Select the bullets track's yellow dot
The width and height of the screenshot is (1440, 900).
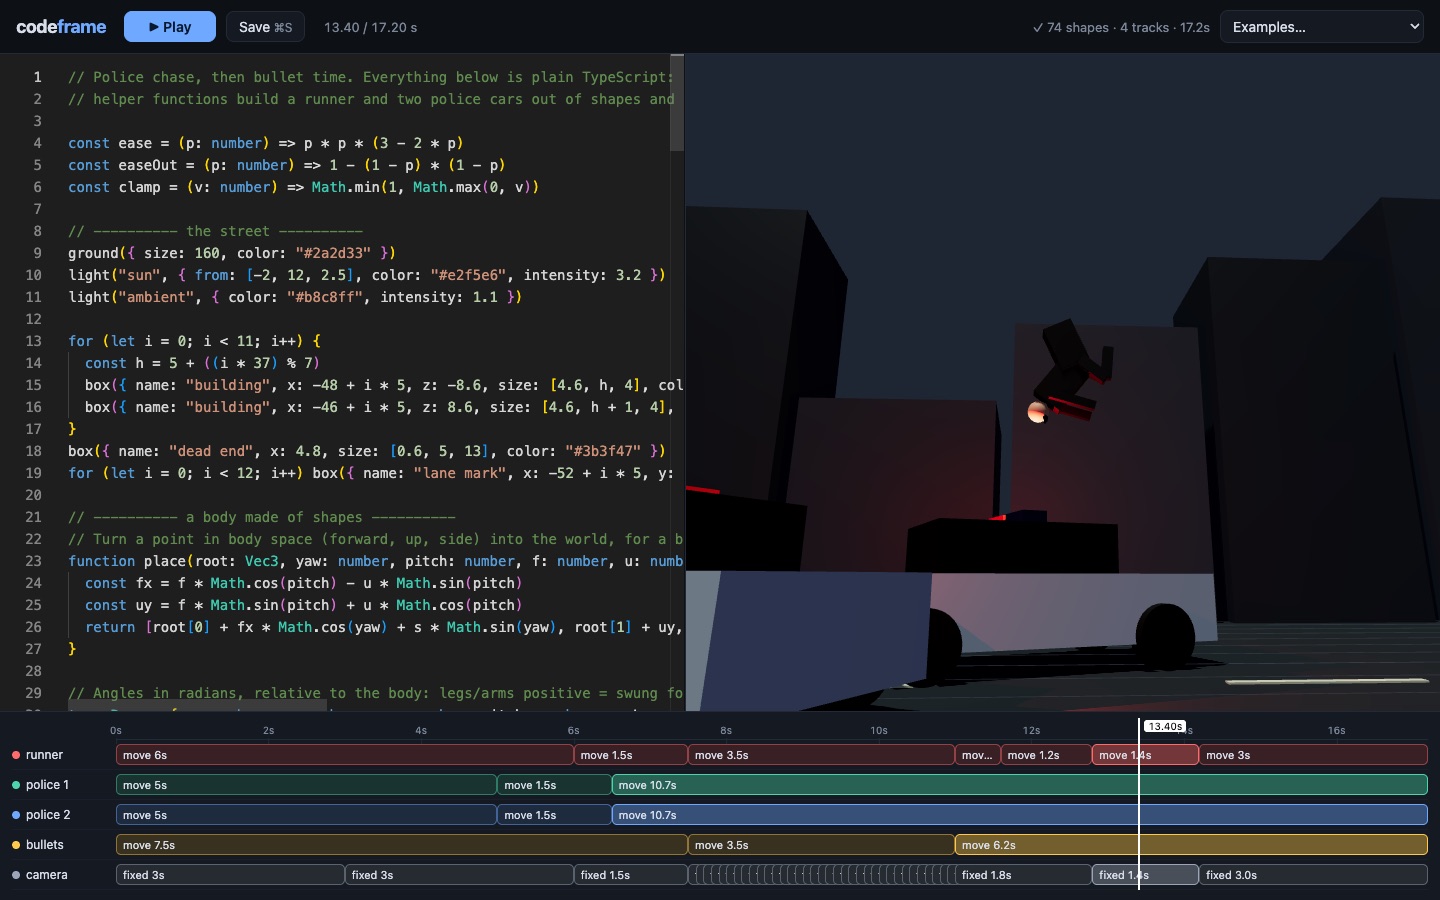click(x=16, y=845)
